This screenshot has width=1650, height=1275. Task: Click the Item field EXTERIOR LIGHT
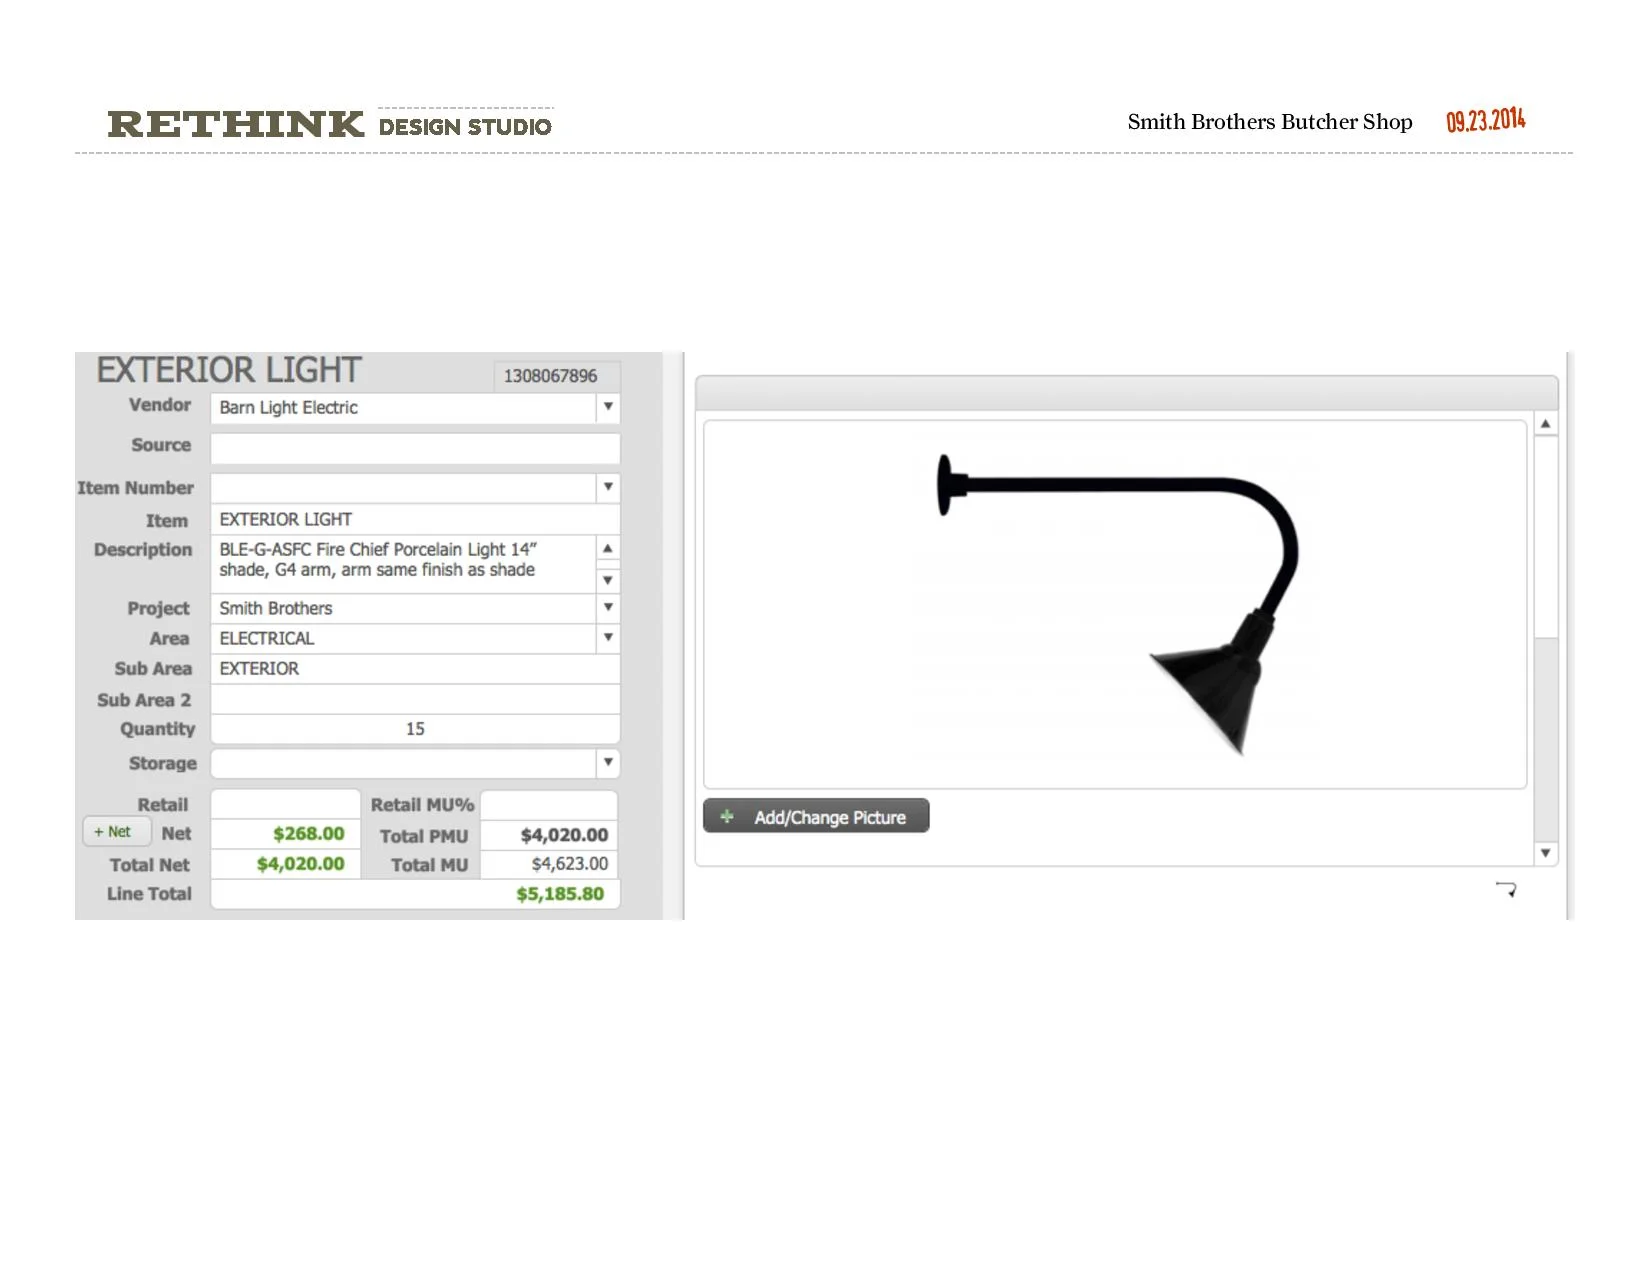click(x=415, y=519)
